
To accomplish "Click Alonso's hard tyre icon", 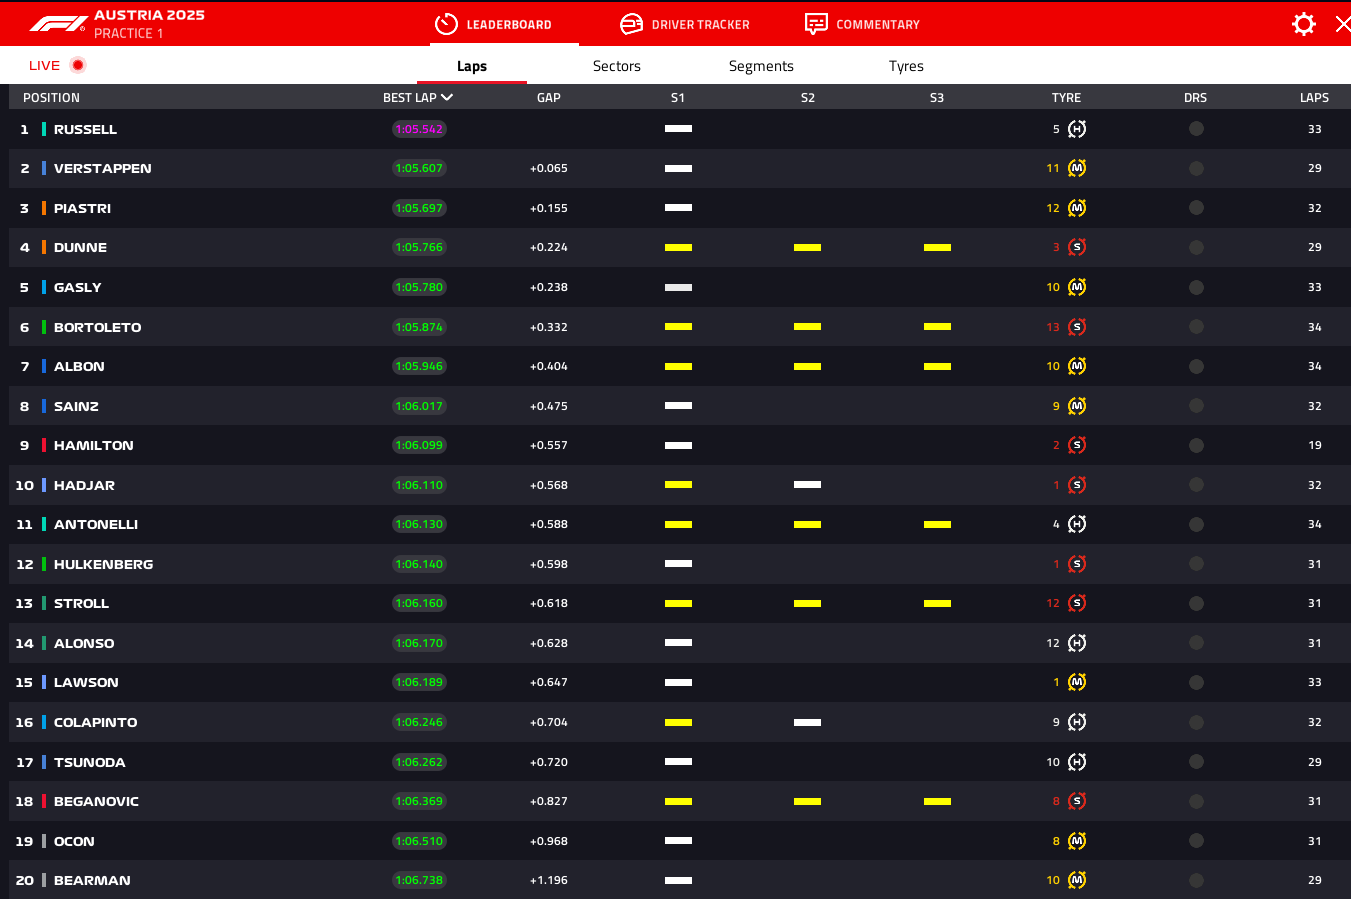I will coord(1077,643).
